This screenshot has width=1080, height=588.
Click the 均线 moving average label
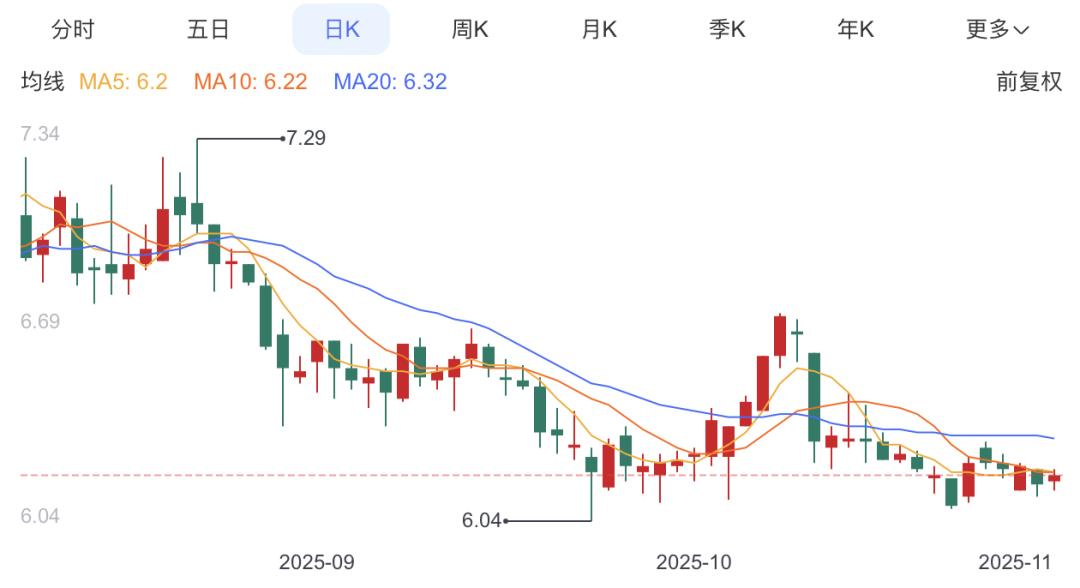coord(43,82)
